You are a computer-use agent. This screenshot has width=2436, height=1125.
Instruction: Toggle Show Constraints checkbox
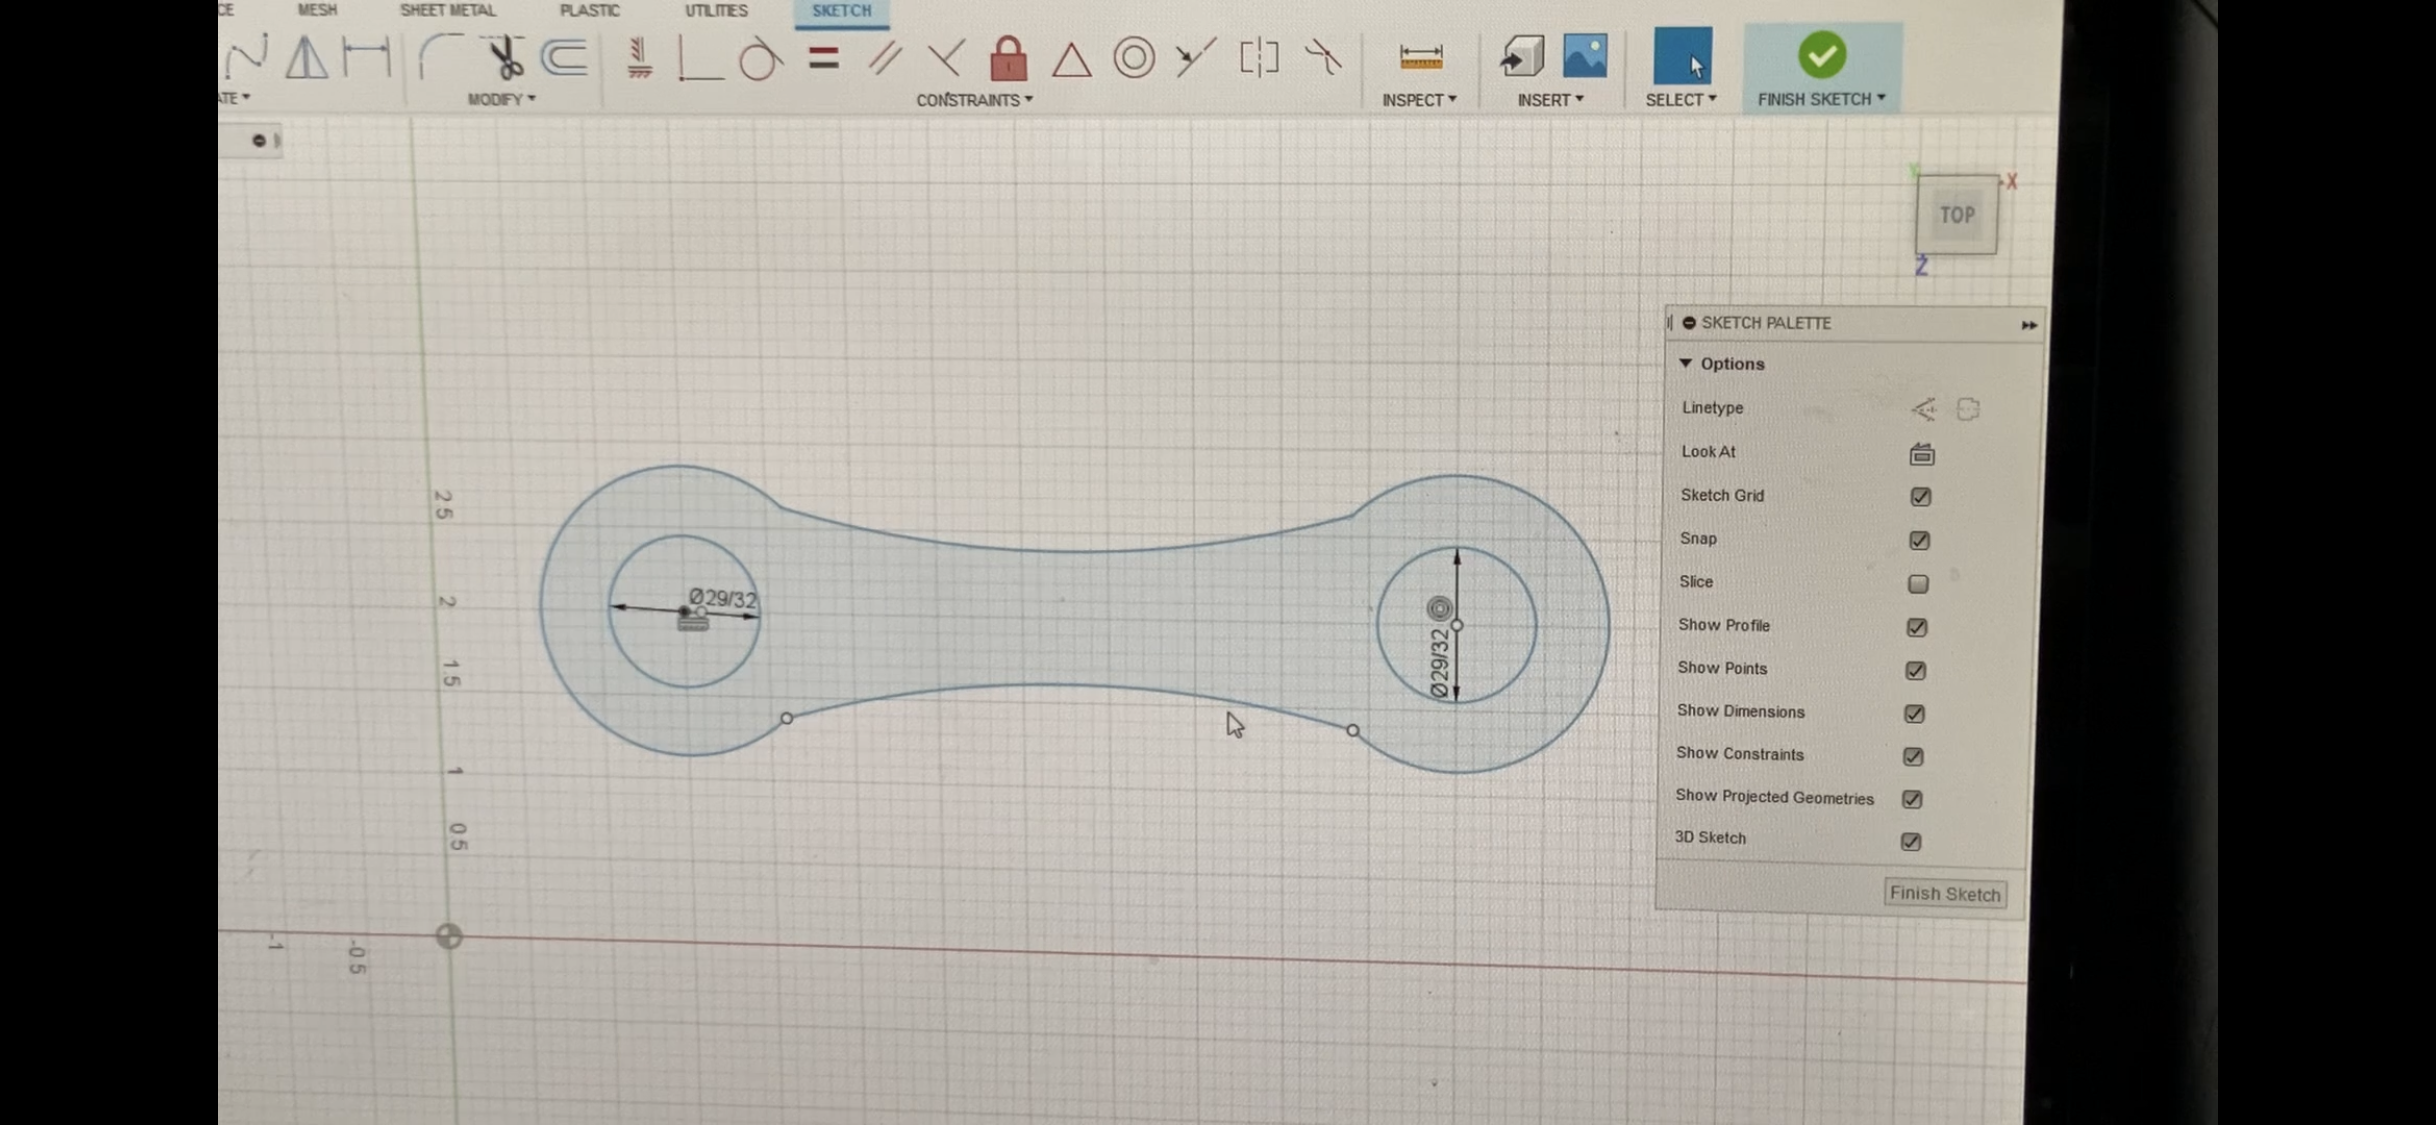point(1912,756)
